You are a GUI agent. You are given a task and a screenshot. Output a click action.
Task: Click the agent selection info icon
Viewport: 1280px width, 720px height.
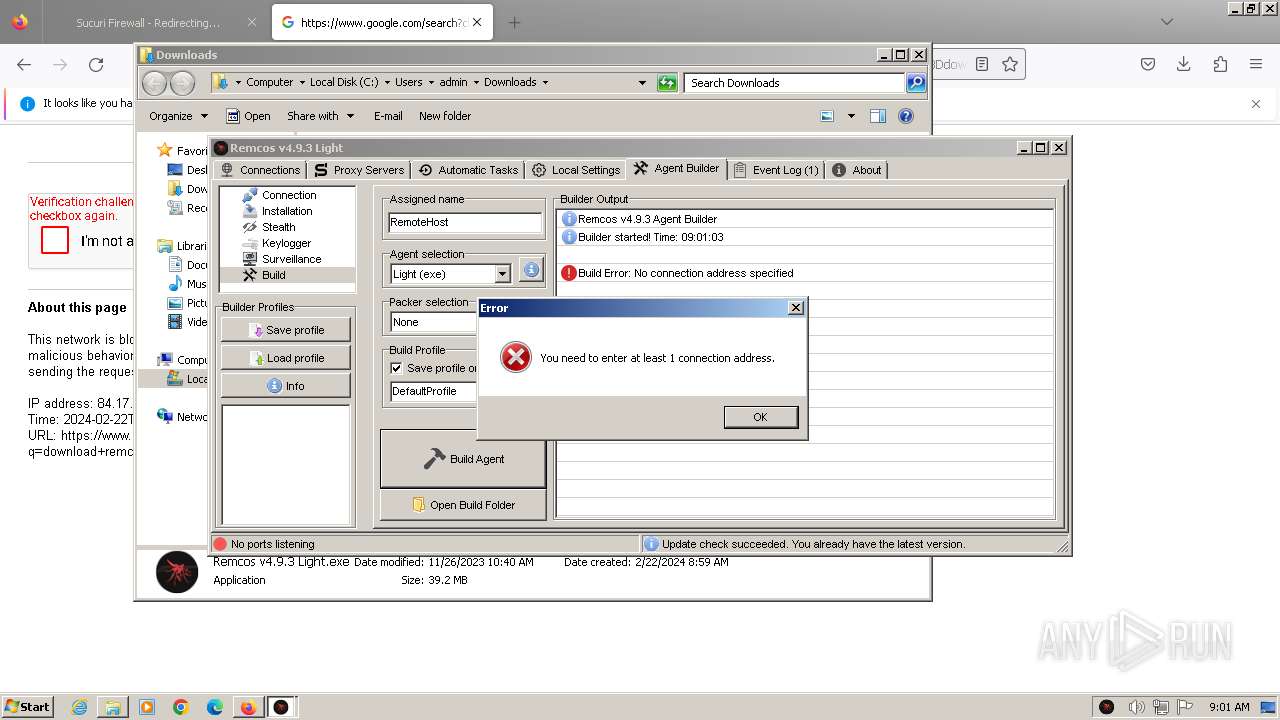pyautogui.click(x=531, y=269)
